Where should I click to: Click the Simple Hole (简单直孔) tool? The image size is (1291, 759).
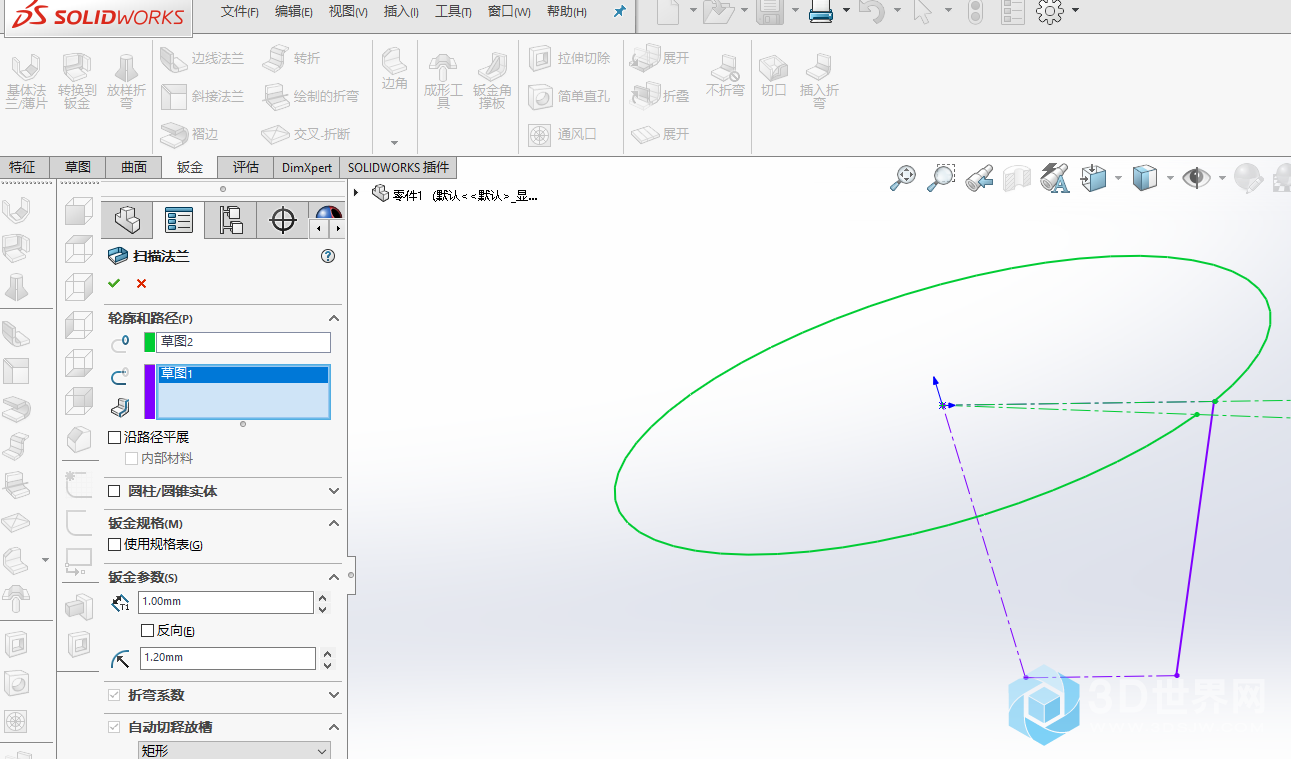pos(569,96)
